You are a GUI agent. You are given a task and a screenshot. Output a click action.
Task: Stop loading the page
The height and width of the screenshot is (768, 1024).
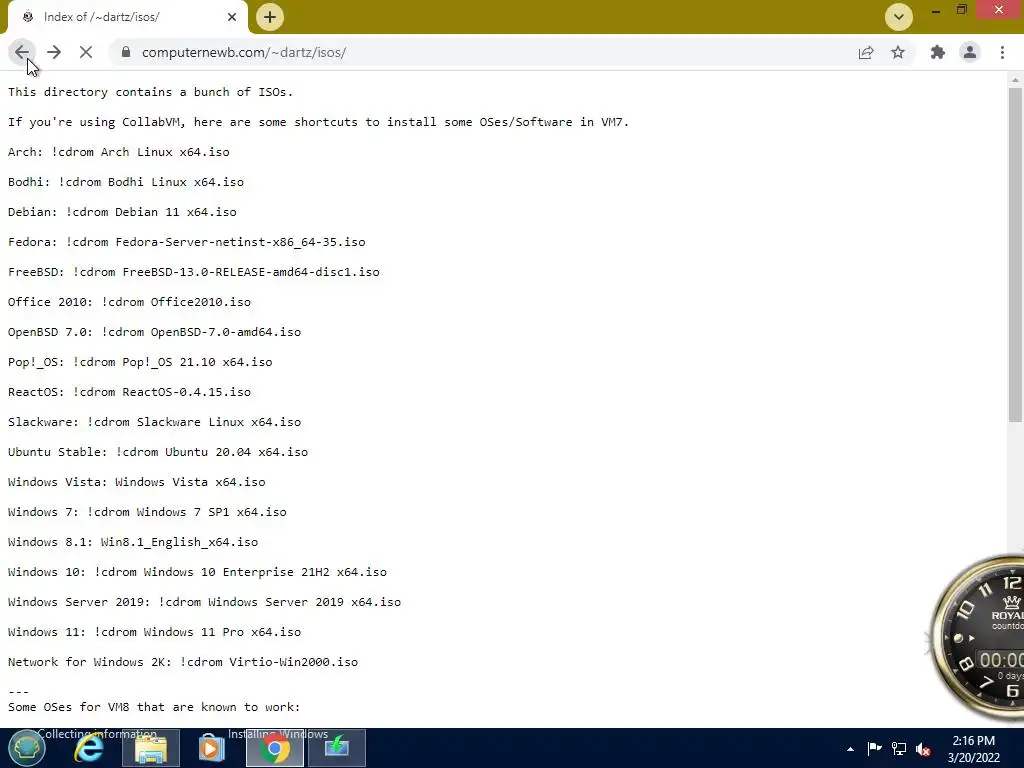pos(86,52)
